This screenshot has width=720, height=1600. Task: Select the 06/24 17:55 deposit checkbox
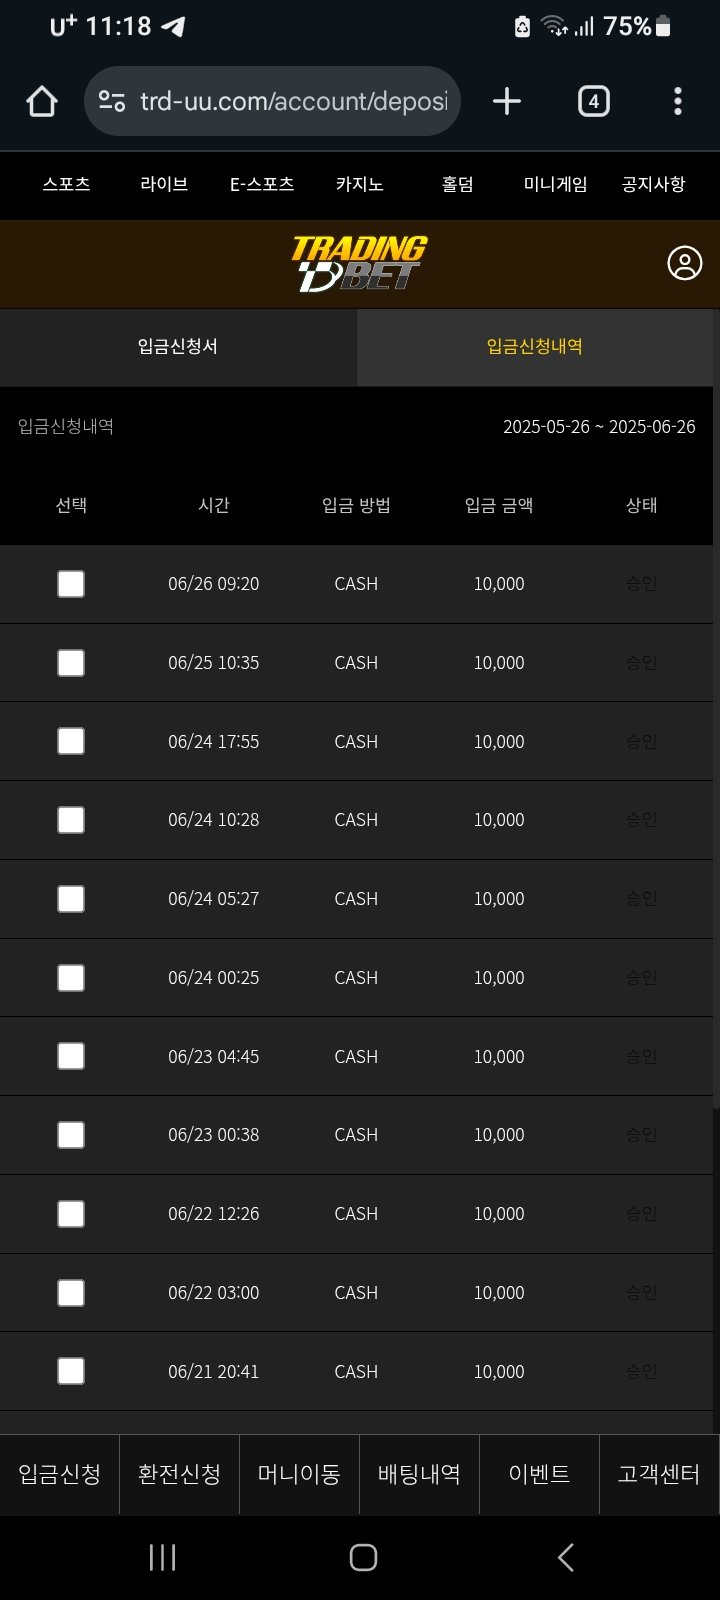pos(71,741)
